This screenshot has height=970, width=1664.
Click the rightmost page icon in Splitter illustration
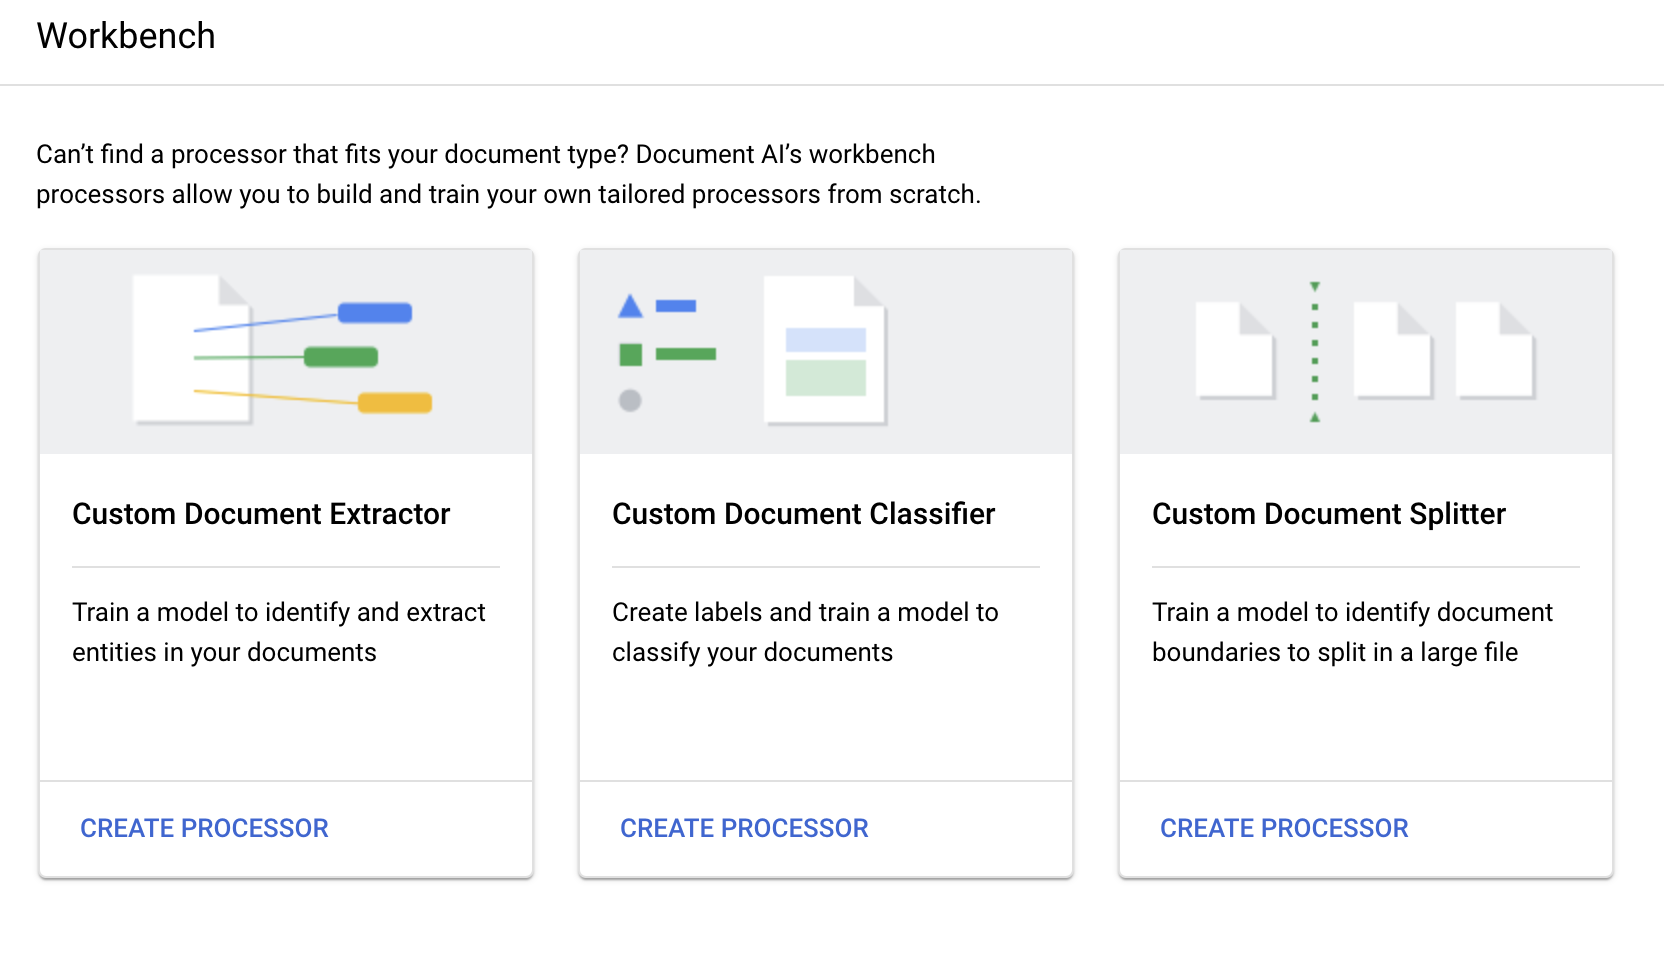pos(1495,351)
